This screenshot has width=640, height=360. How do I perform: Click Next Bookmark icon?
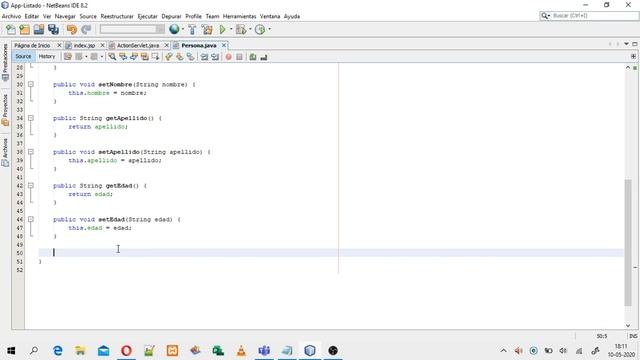pyautogui.click(x=180, y=57)
